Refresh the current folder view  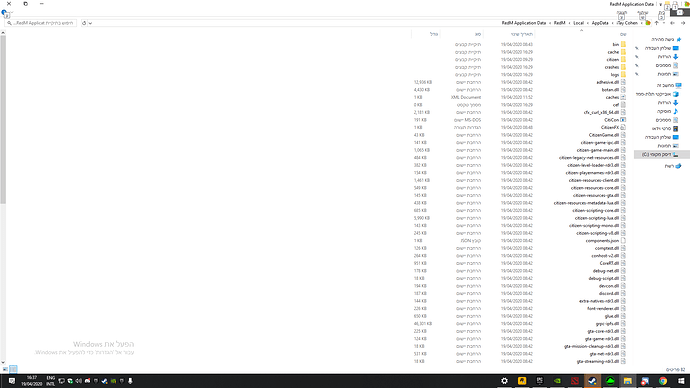[x=84, y=23]
